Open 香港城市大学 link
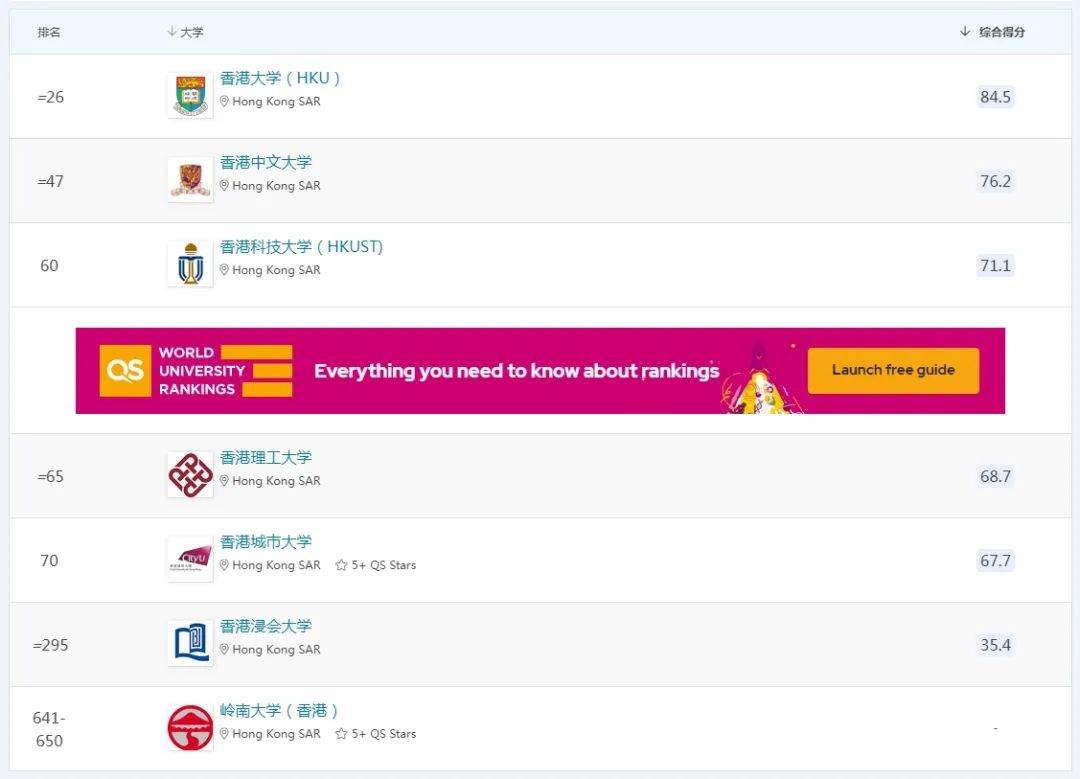 click(266, 542)
